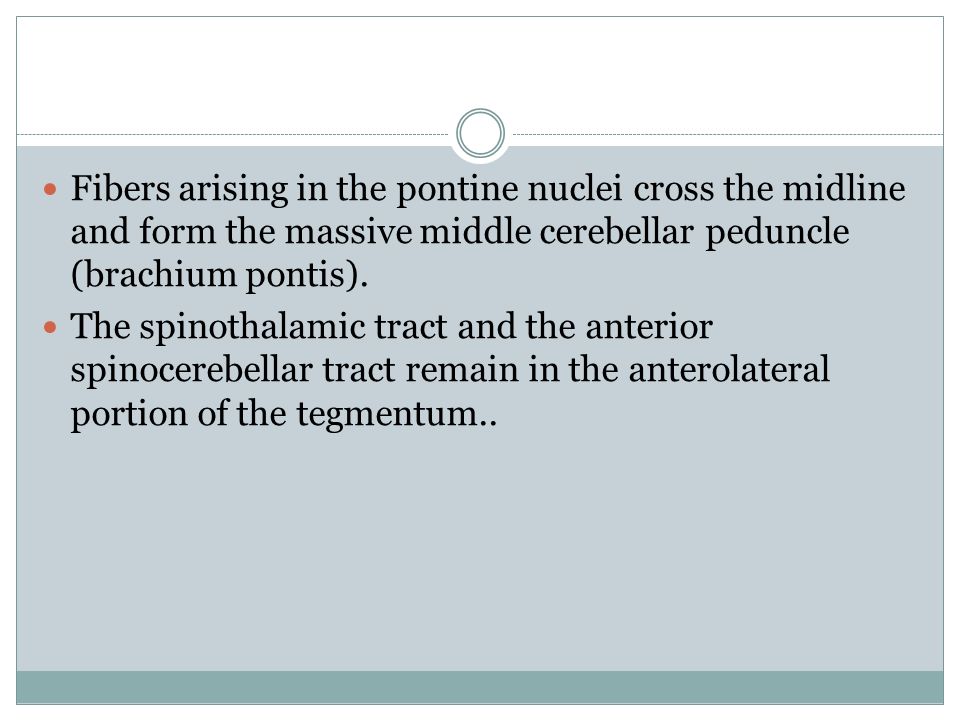This screenshot has height=720, width=960.
Task: Select the orange bullet before "Fibers arising"
Action: tap(50, 189)
